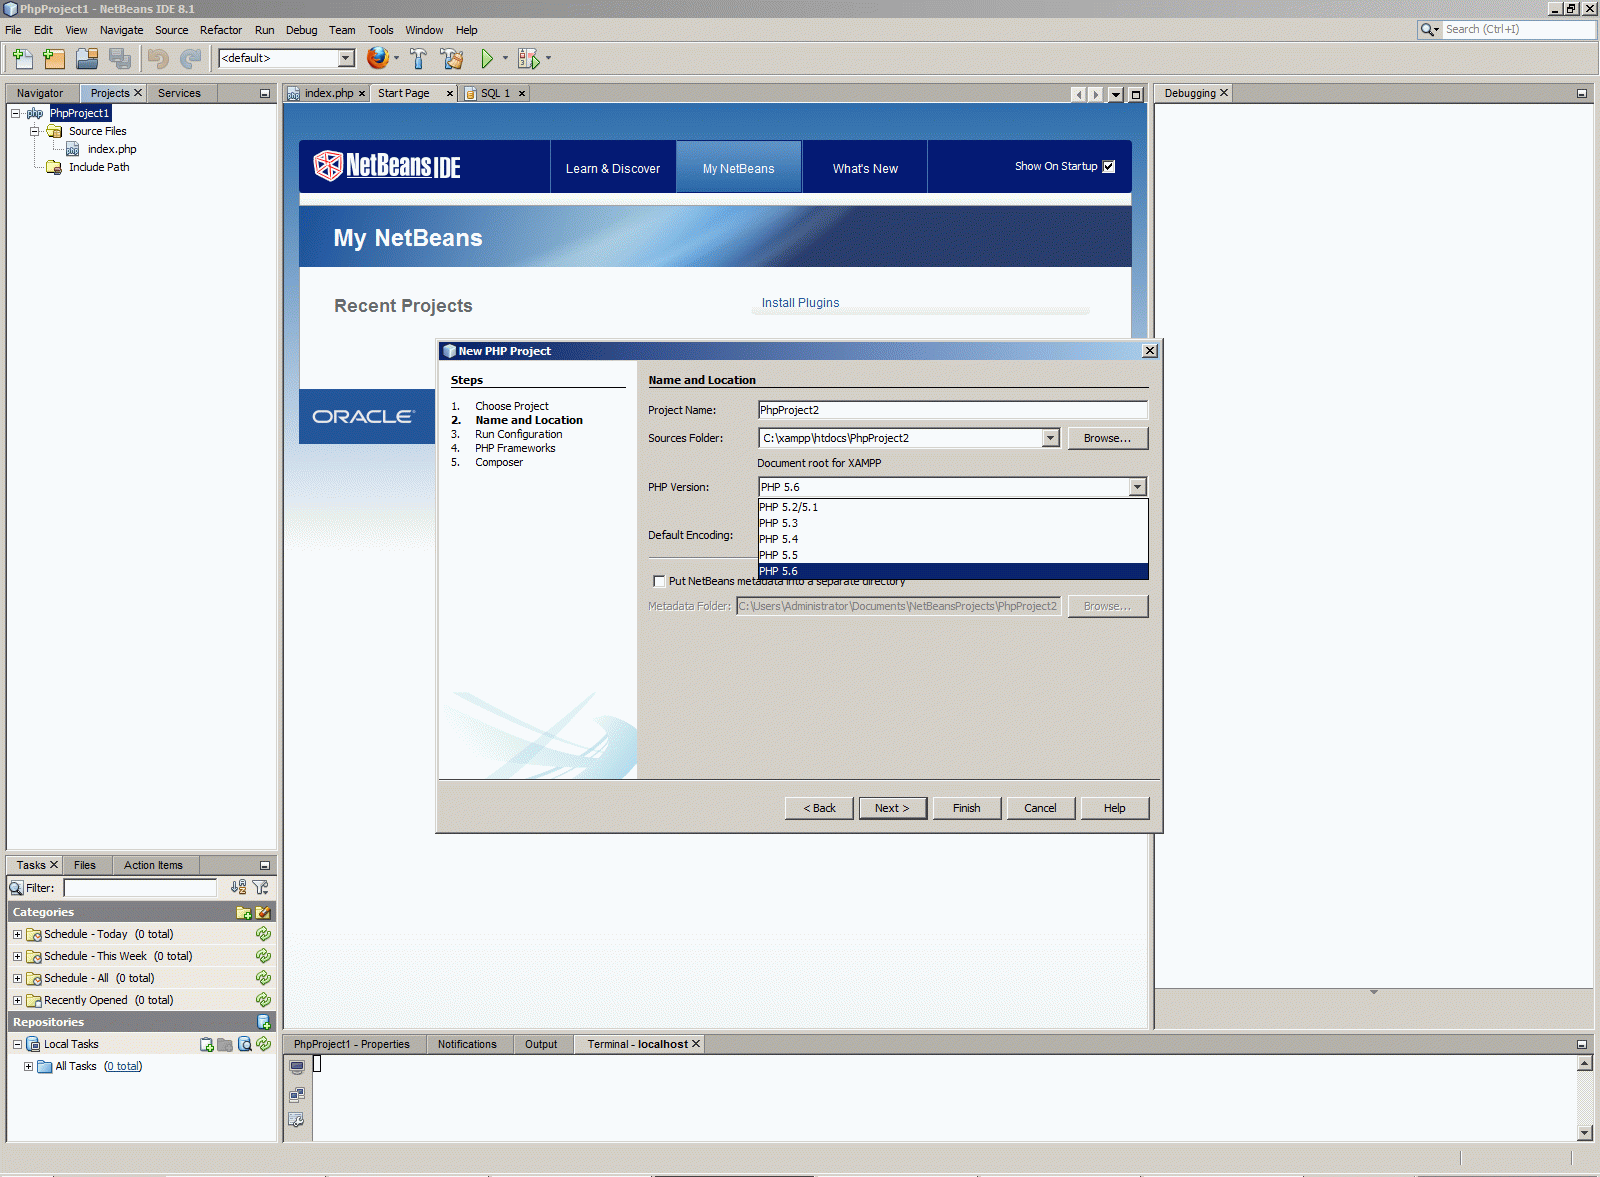Open the Debug Project dropdown arrow

pyautogui.click(x=548, y=58)
